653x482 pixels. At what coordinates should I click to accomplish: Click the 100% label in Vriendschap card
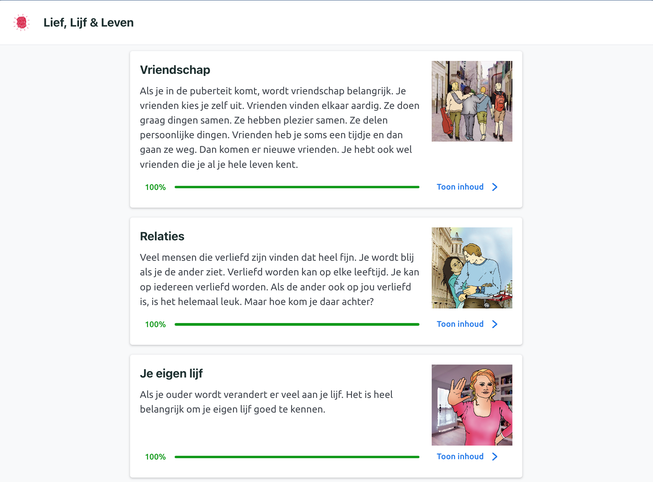(155, 187)
